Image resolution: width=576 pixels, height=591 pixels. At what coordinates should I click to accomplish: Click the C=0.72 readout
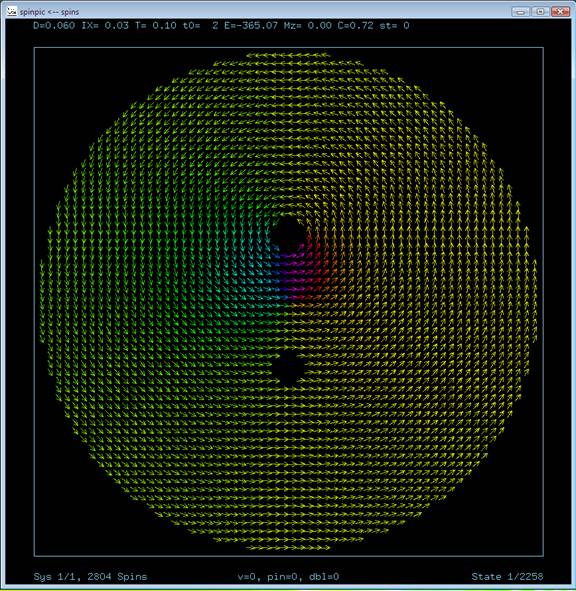tap(355, 26)
